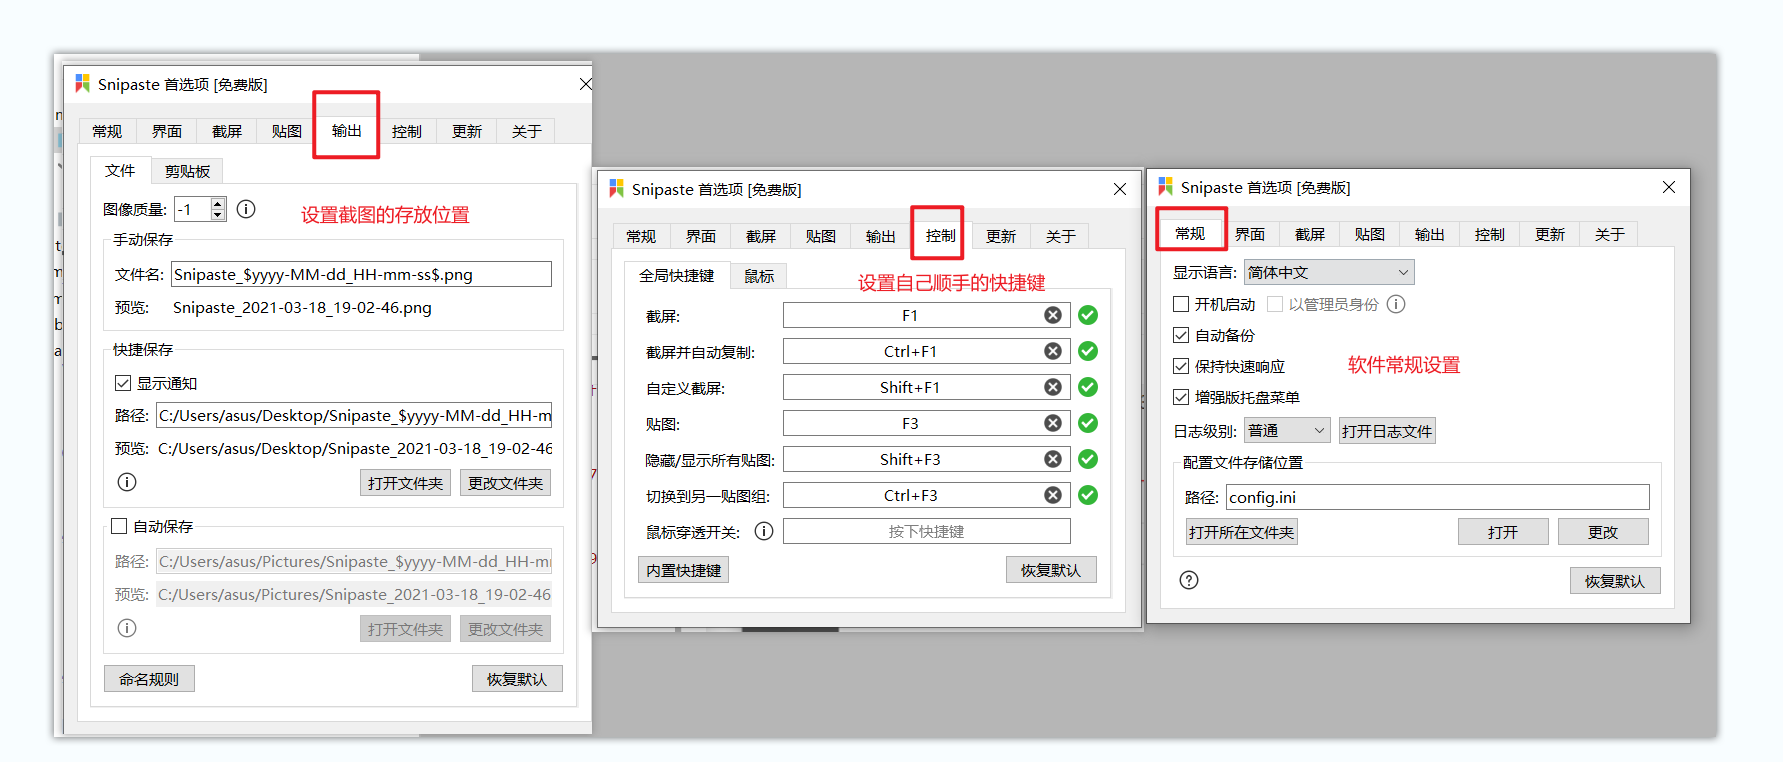
Task: Click info icon in auto save section
Action: 127,628
